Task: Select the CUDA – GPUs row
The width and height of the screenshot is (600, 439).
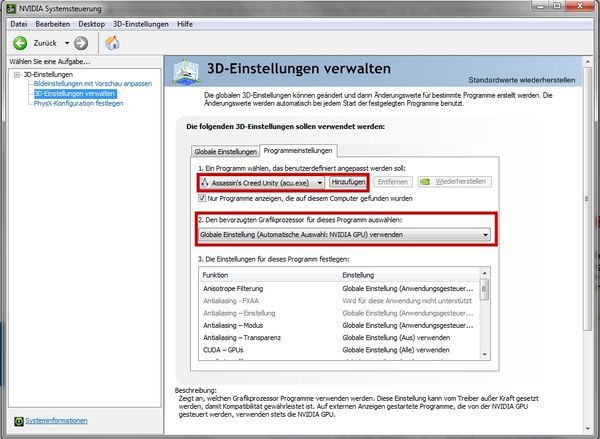Action: coord(339,350)
